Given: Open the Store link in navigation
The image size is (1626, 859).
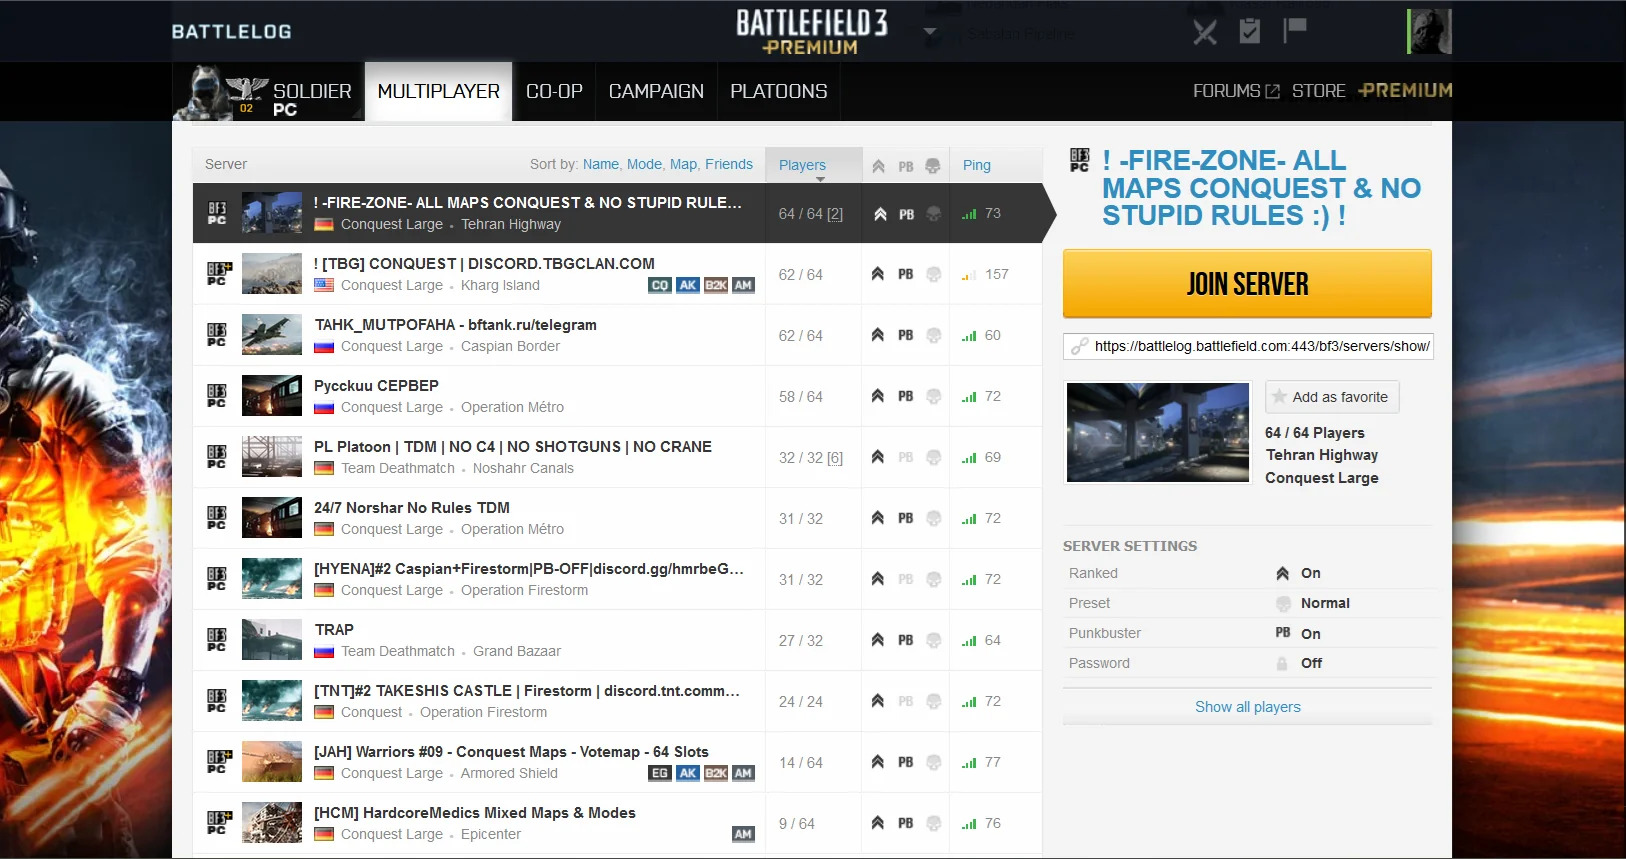Looking at the screenshot, I should 1318,91.
